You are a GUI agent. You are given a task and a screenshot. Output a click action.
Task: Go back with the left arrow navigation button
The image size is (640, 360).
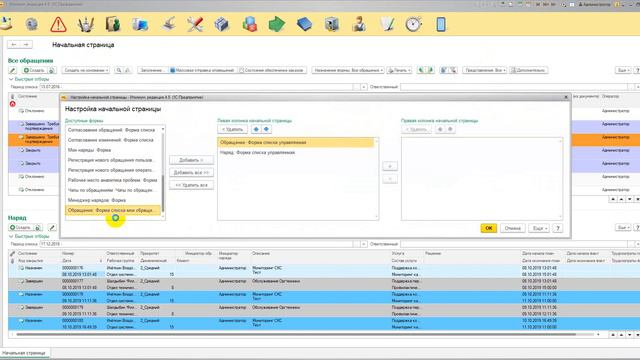[14, 44]
